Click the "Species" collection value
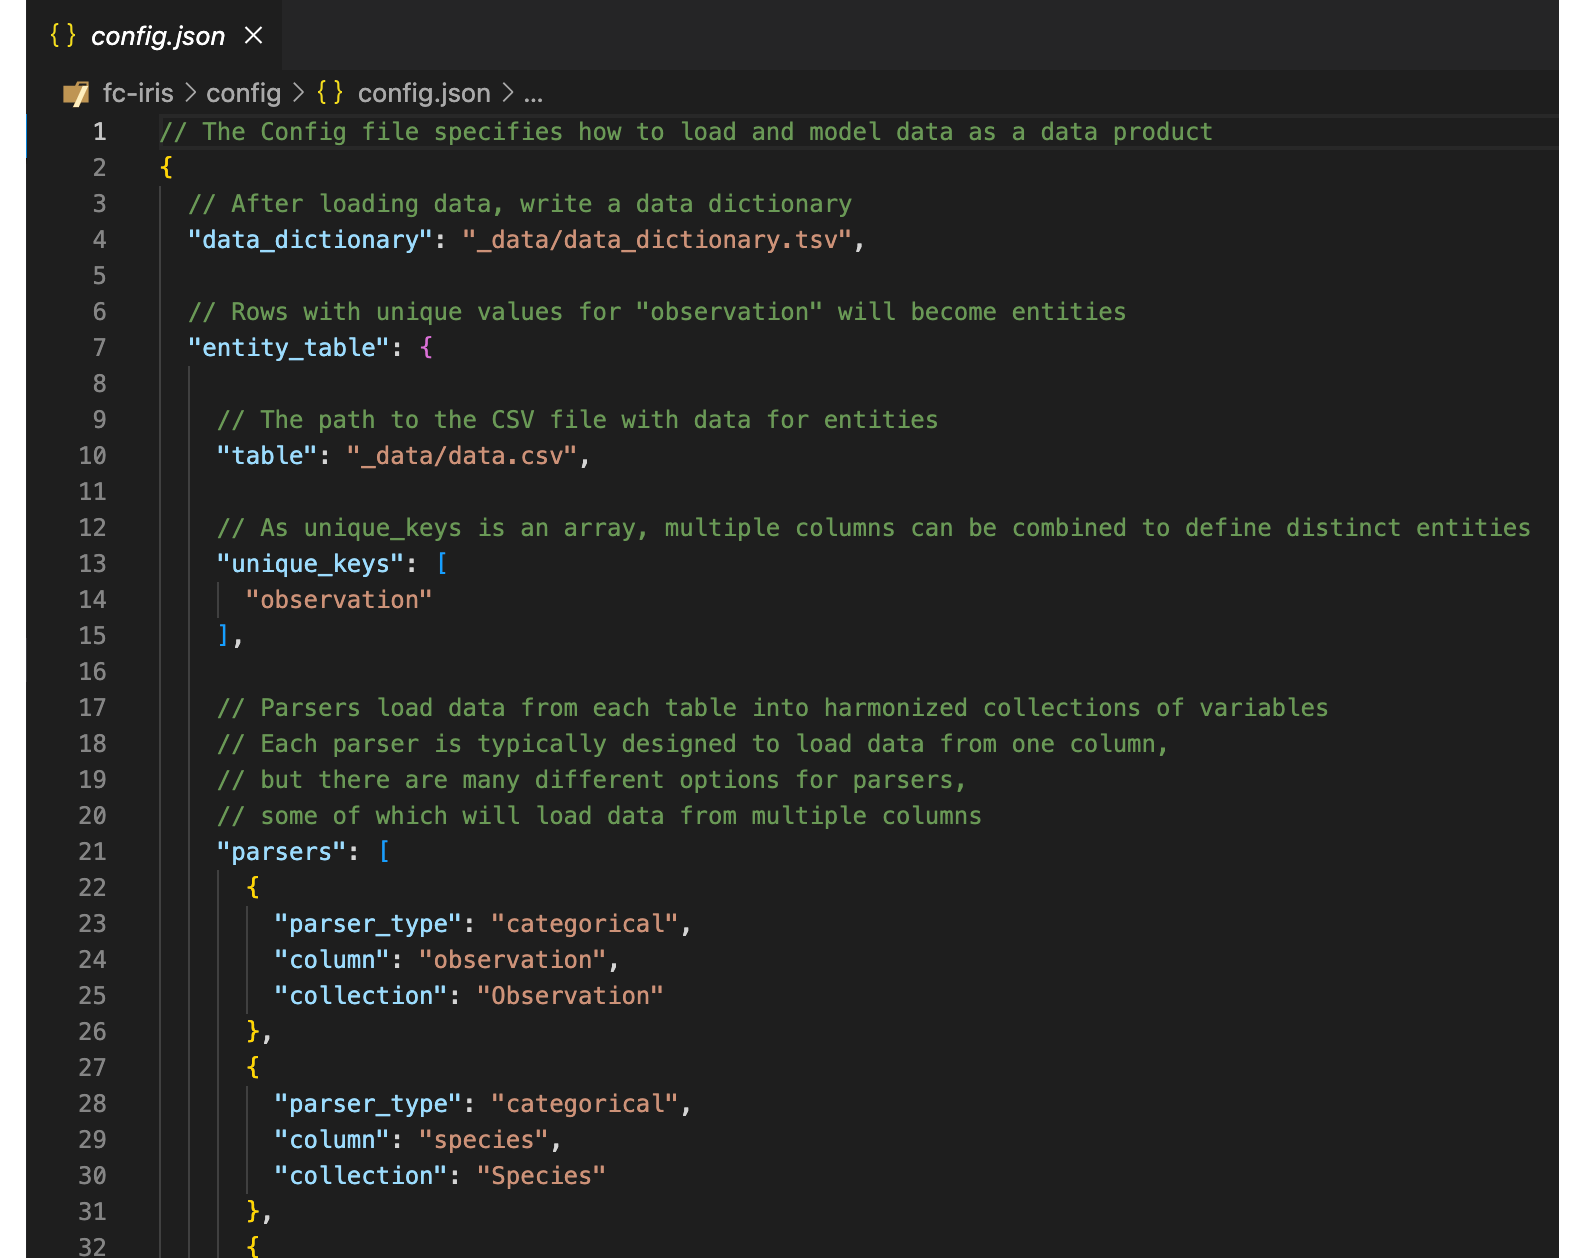Image resolution: width=1584 pixels, height=1258 pixels. [x=541, y=1176]
